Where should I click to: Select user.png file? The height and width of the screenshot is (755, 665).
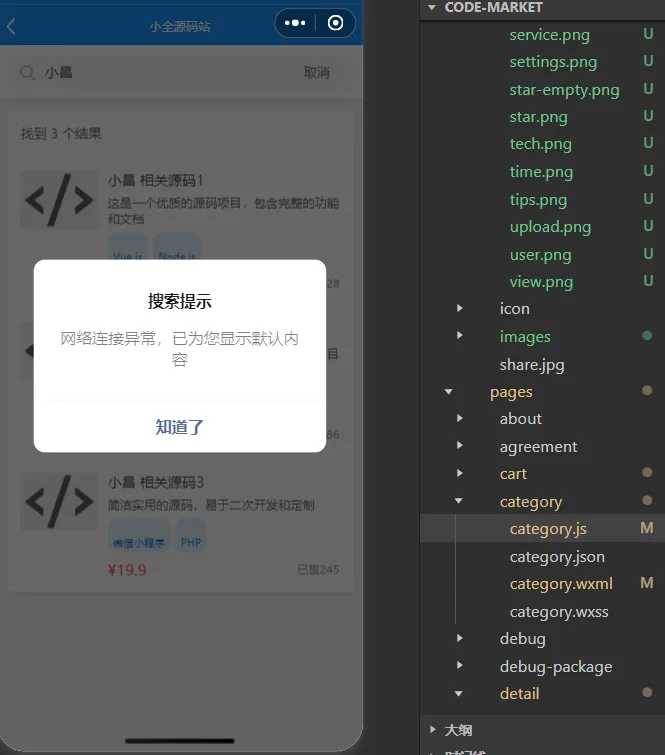click(x=540, y=255)
